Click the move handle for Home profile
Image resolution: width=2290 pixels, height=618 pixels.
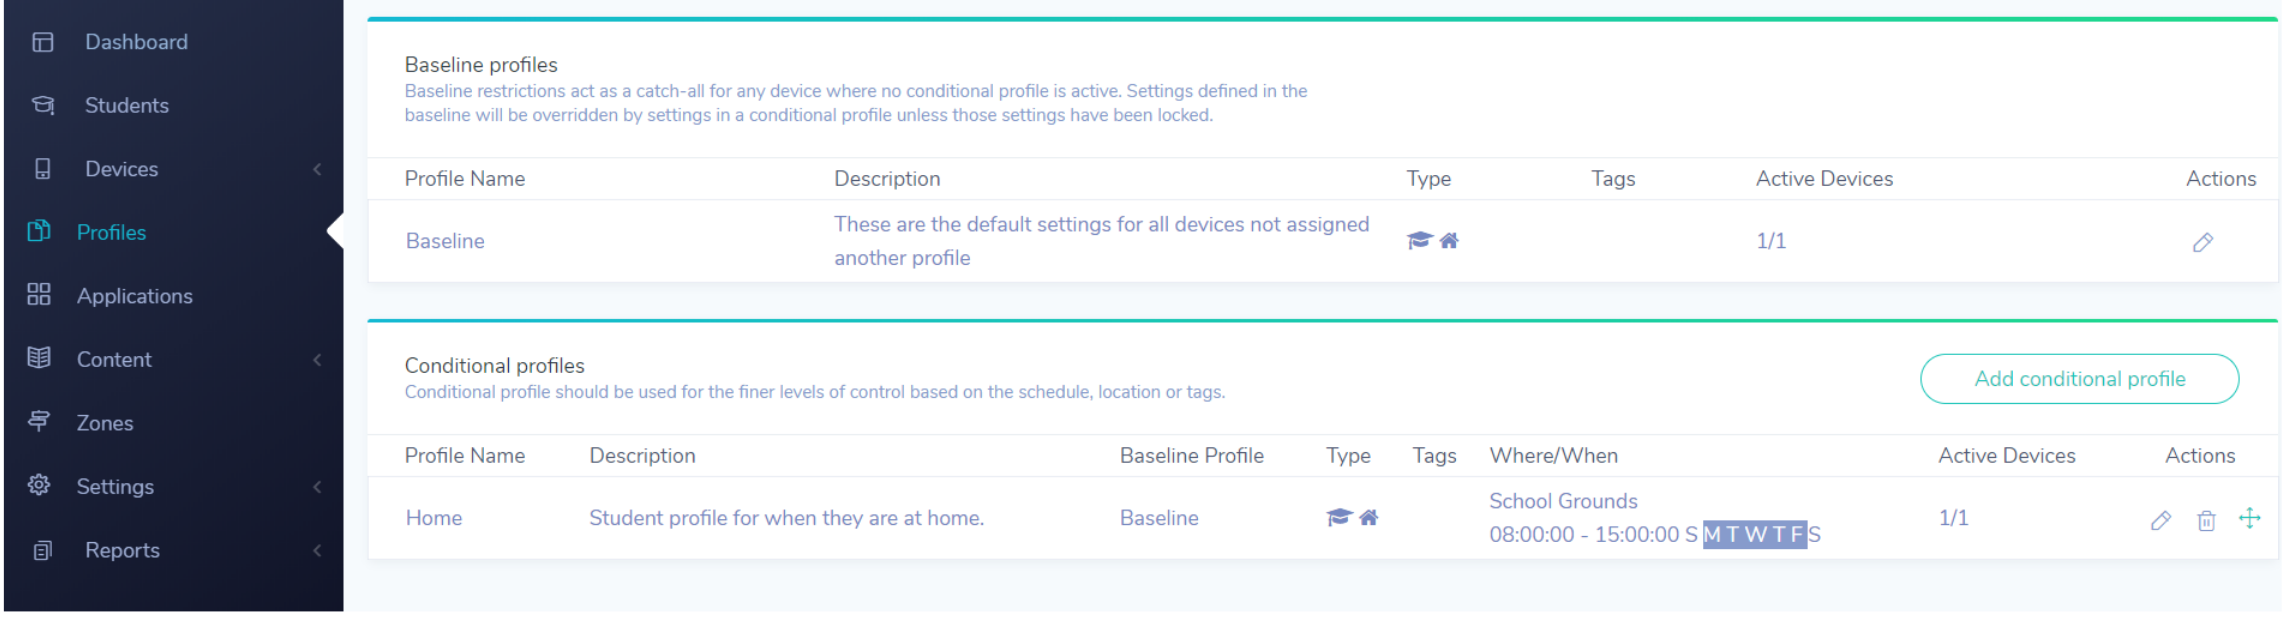point(2249,518)
